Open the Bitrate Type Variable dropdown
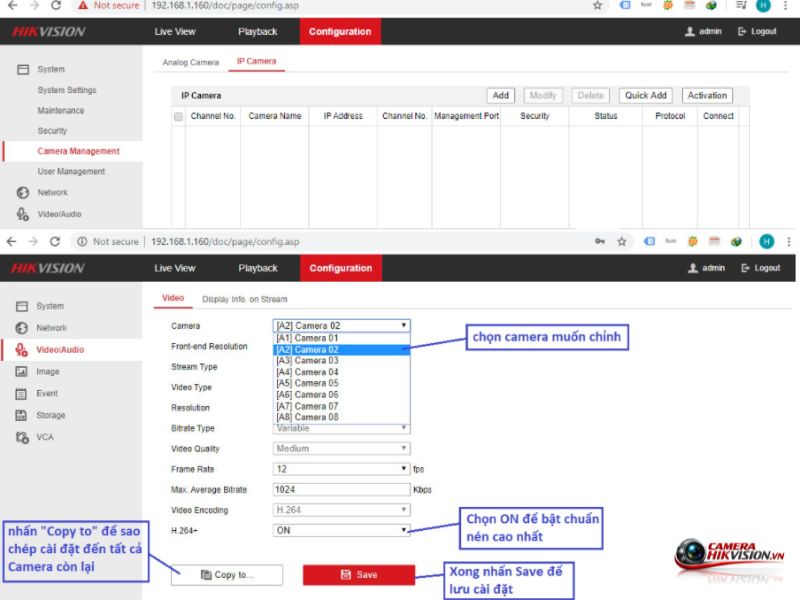This screenshot has width=800, height=600. [x=341, y=429]
